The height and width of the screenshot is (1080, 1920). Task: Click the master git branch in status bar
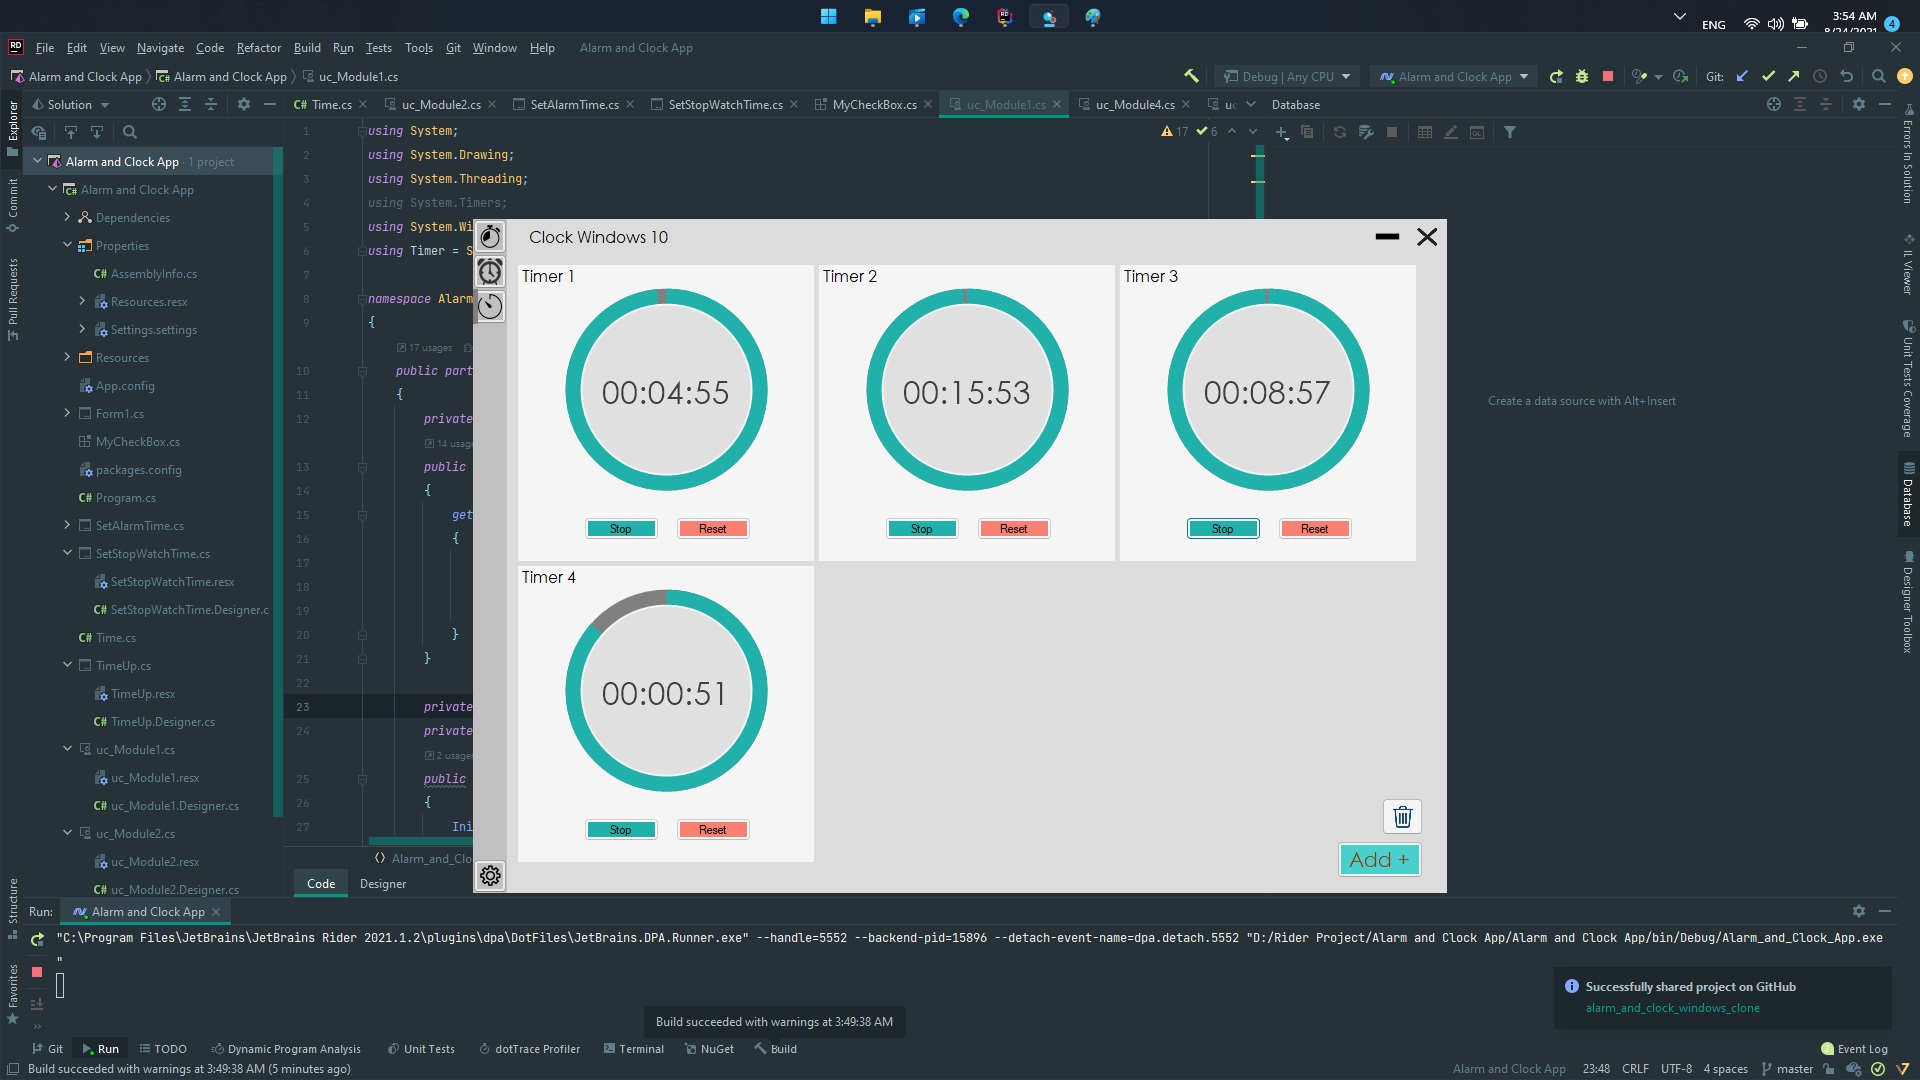pyautogui.click(x=1787, y=1069)
